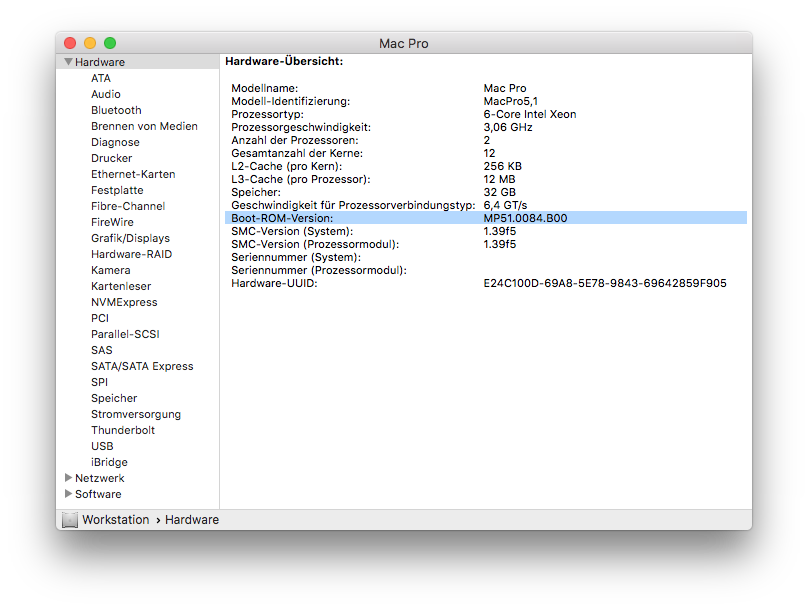Viewport: 808px width, 610px height.
Task: Select SMC-Version (System) label
Action: [x=292, y=231]
